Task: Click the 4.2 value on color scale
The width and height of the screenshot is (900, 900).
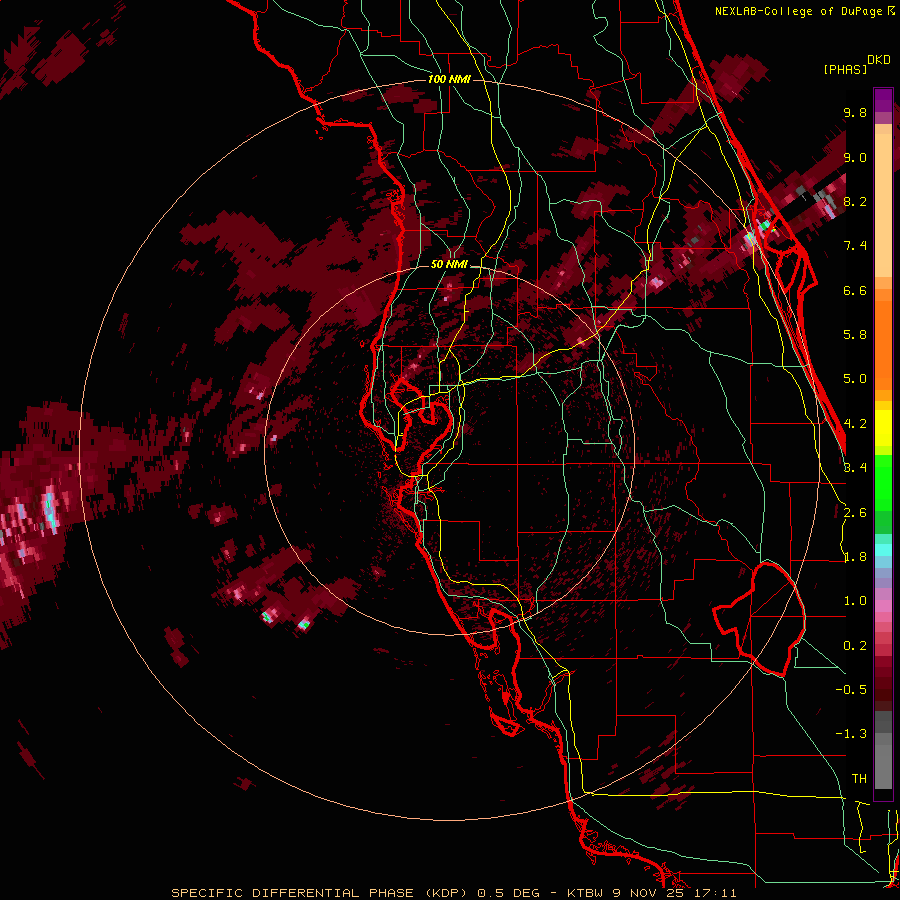Action: (855, 424)
